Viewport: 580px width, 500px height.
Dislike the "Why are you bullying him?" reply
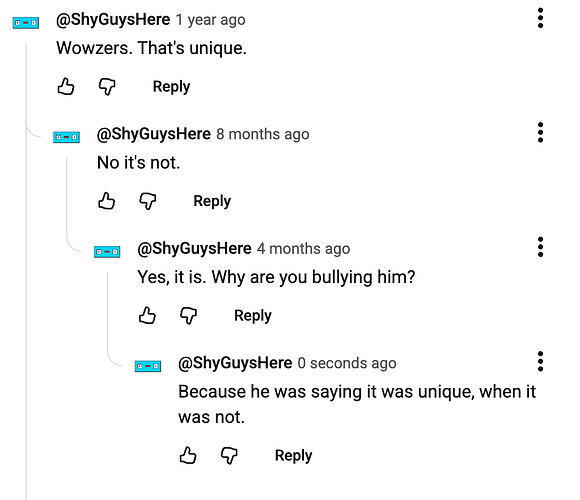tap(188, 316)
